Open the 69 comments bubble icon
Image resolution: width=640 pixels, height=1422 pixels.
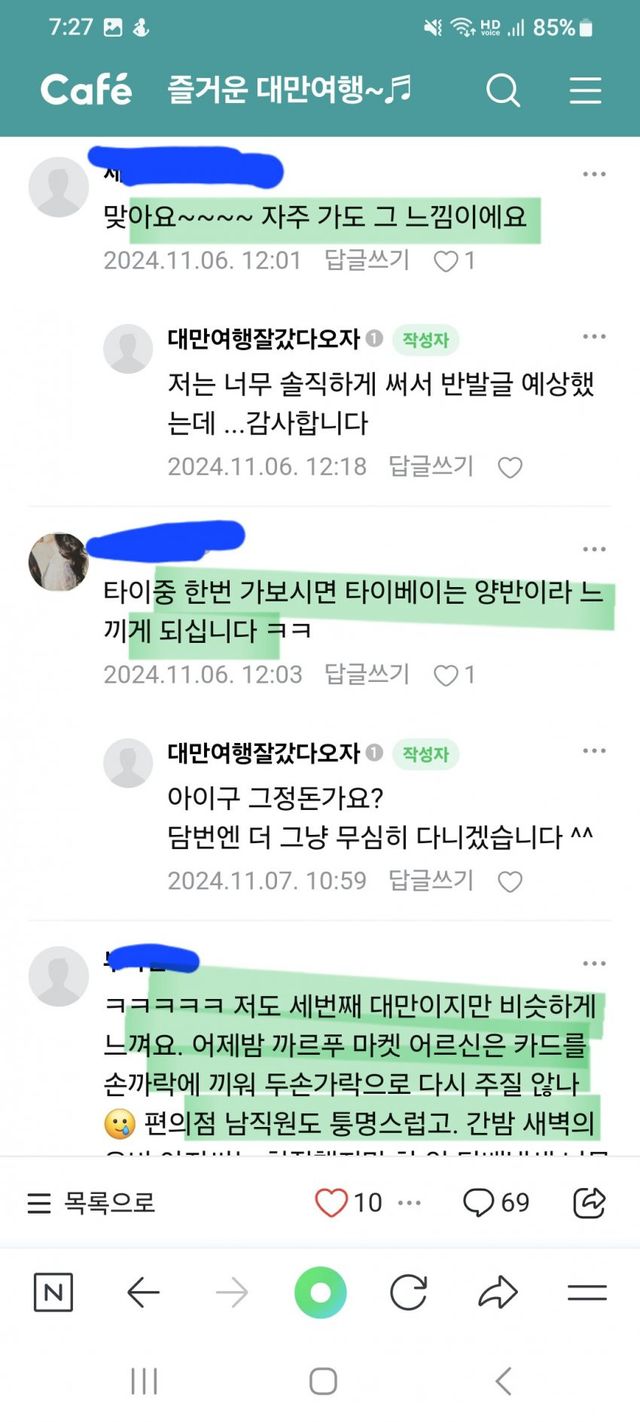click(478, 1202)
